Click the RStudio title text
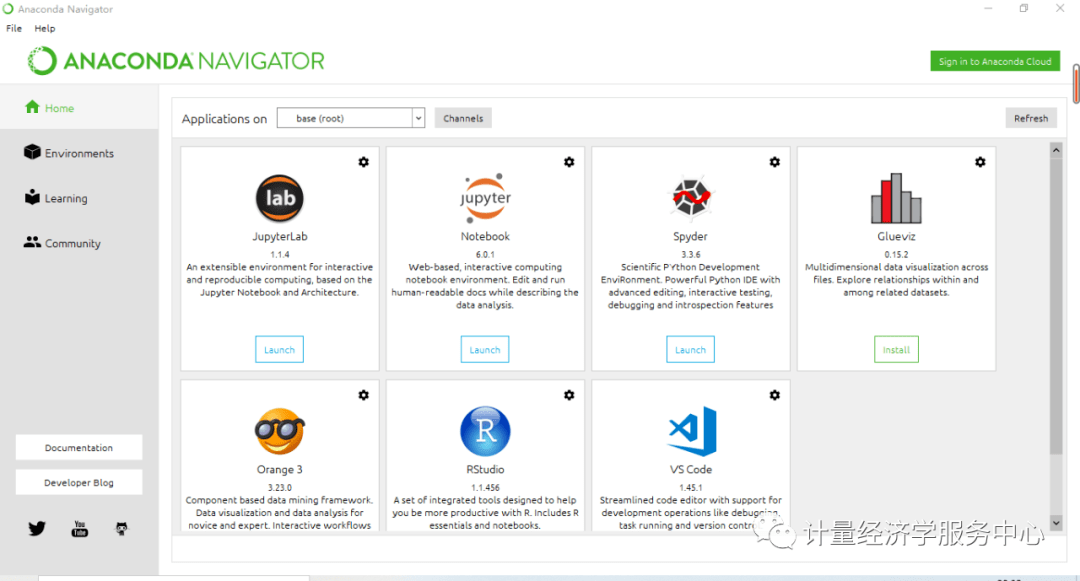Viewport: 1080px width, 581px height. pos(485,469)
